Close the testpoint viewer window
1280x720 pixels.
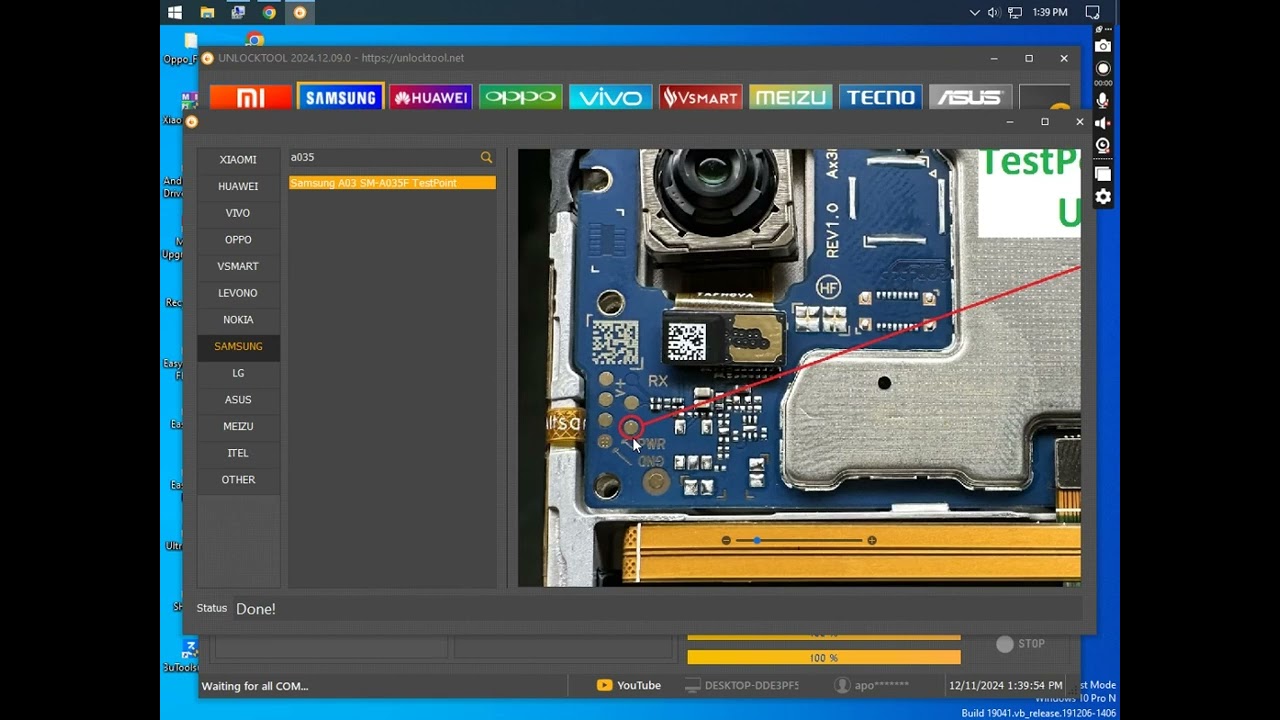(x=1080, y=122)
